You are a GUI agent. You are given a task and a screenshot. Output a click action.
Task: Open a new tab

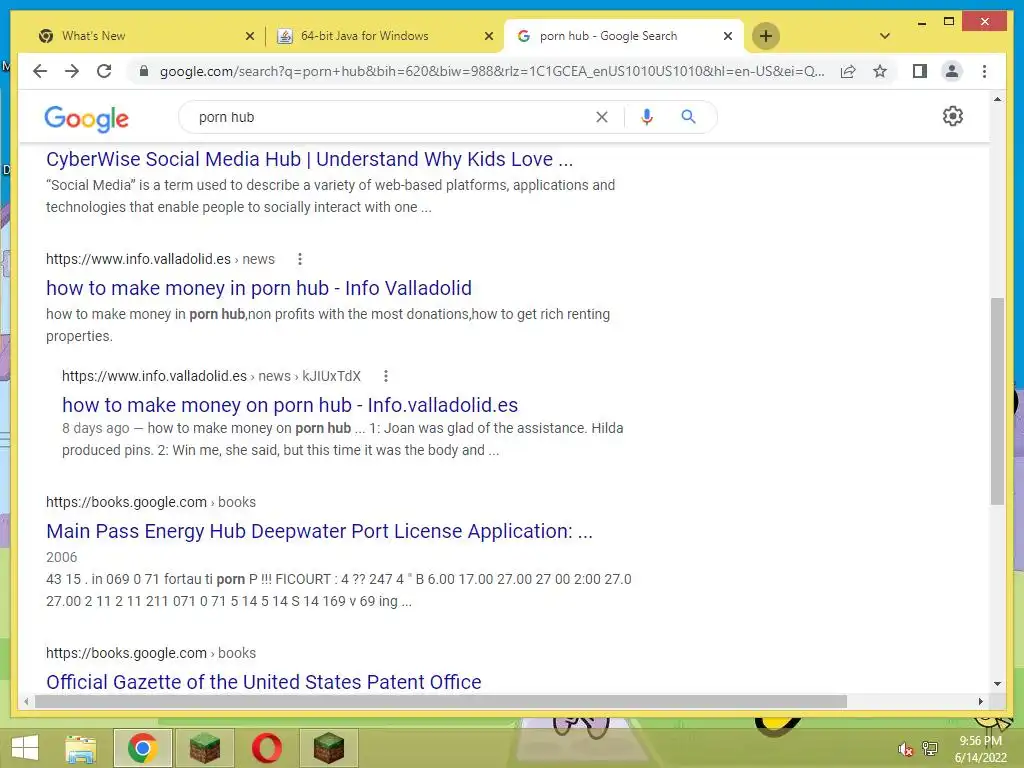765,36
